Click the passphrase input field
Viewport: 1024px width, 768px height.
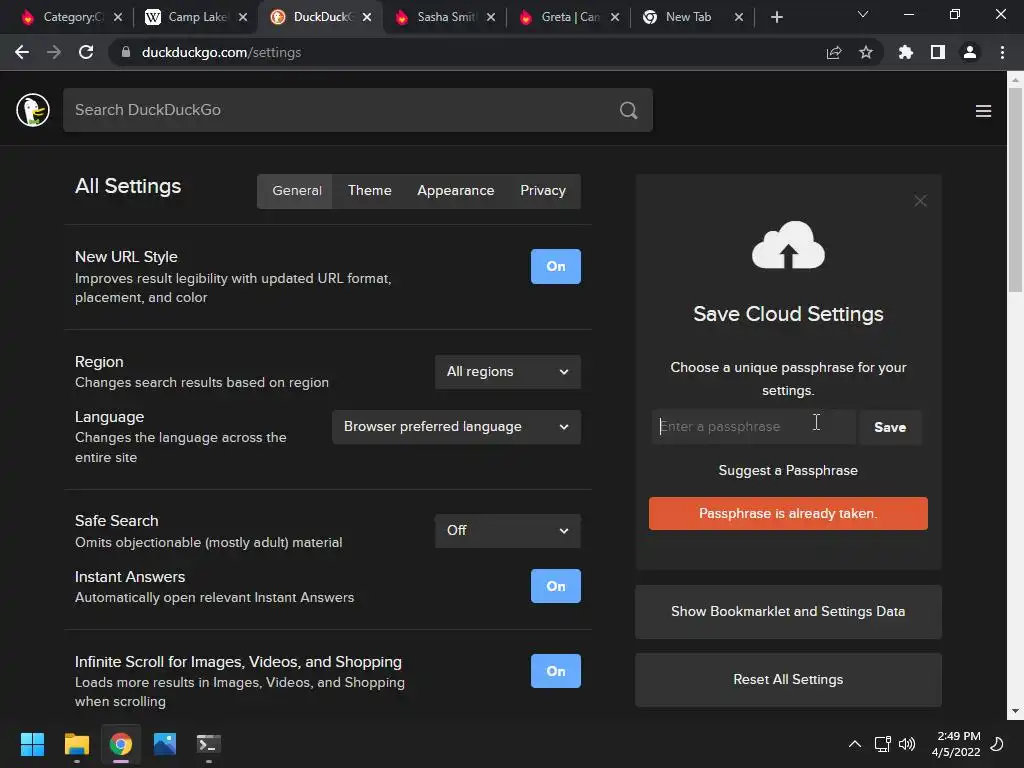(x=754, y=427)
